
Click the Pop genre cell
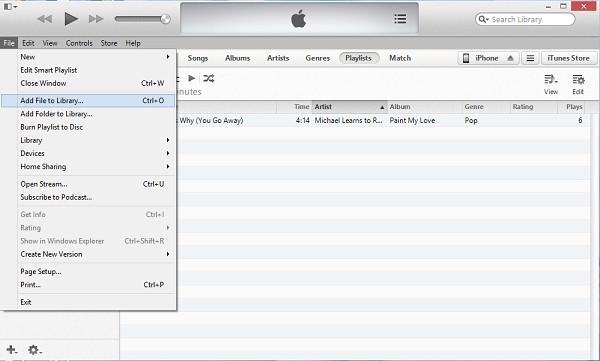tap(471, 120)
